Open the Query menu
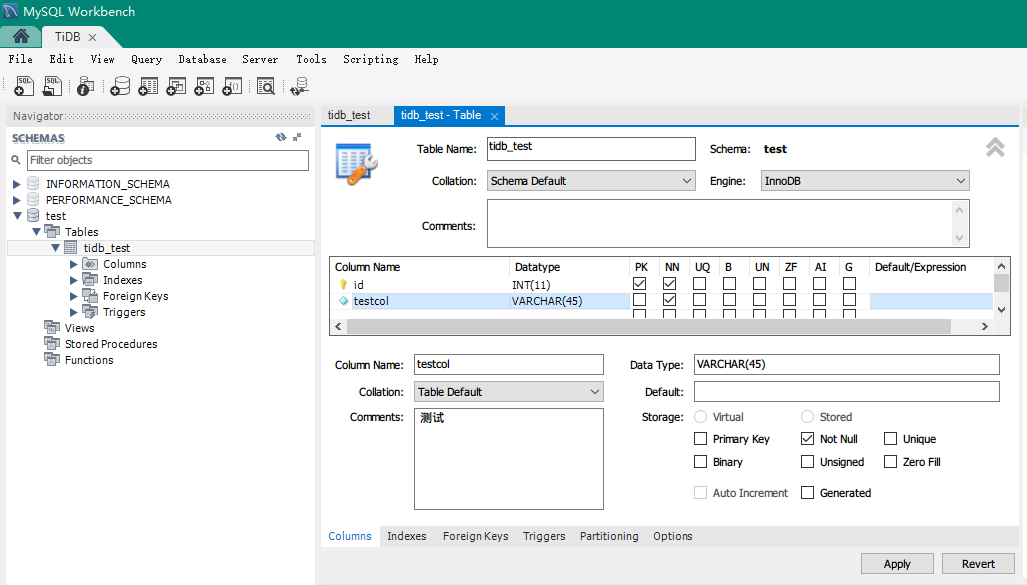Image resolution: width=1027 pixels, height=585 pixels. 146,59
